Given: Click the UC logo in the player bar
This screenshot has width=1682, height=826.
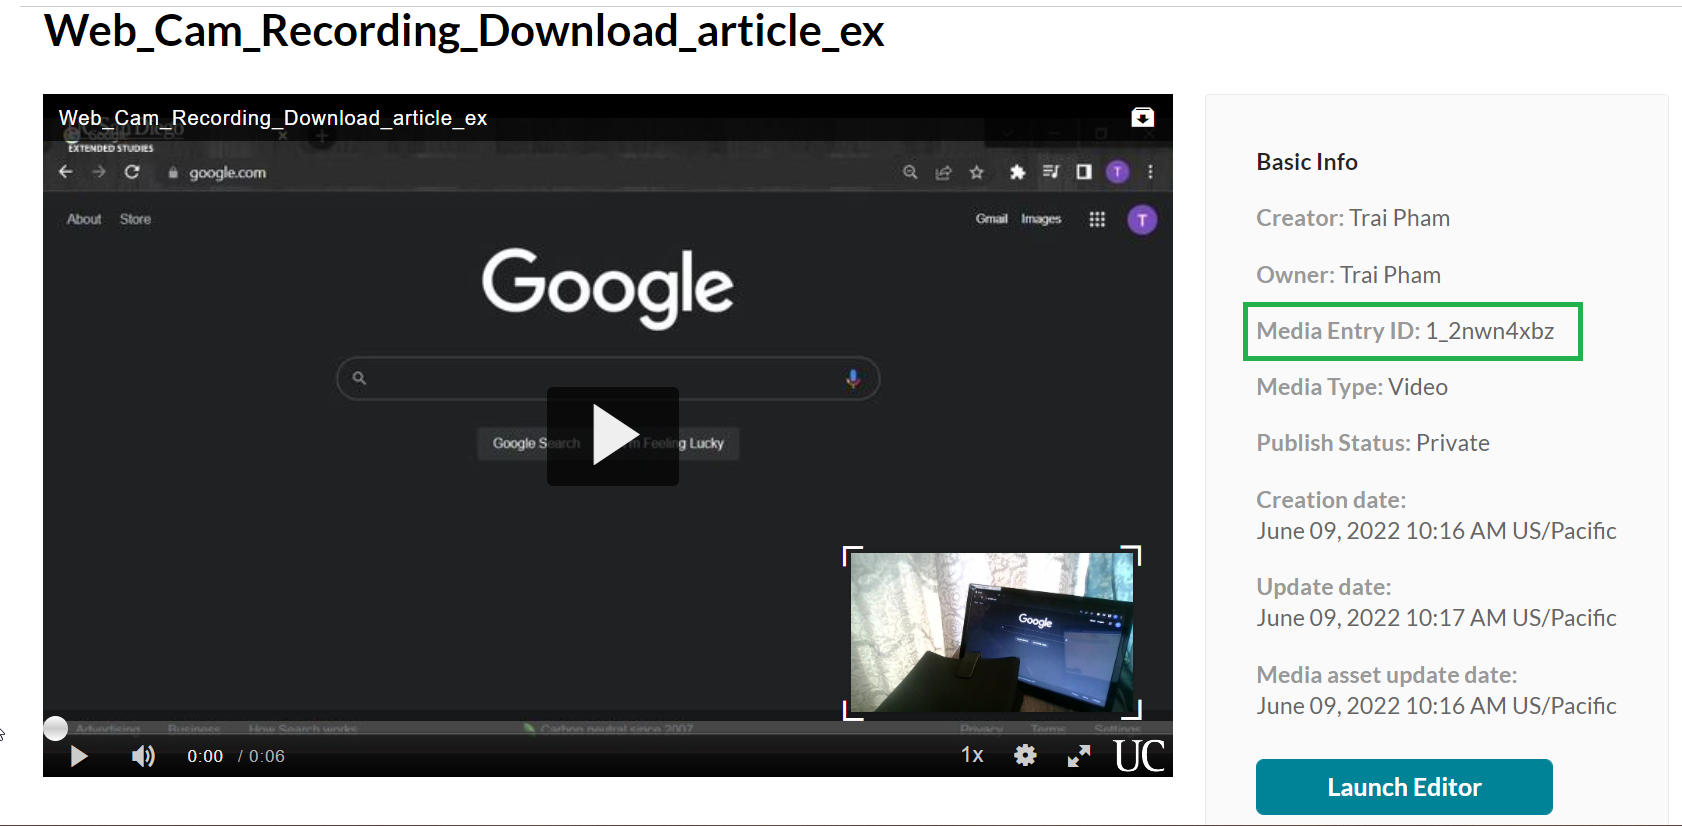Looking at the screenshot, I should (x=1139, y=756).
